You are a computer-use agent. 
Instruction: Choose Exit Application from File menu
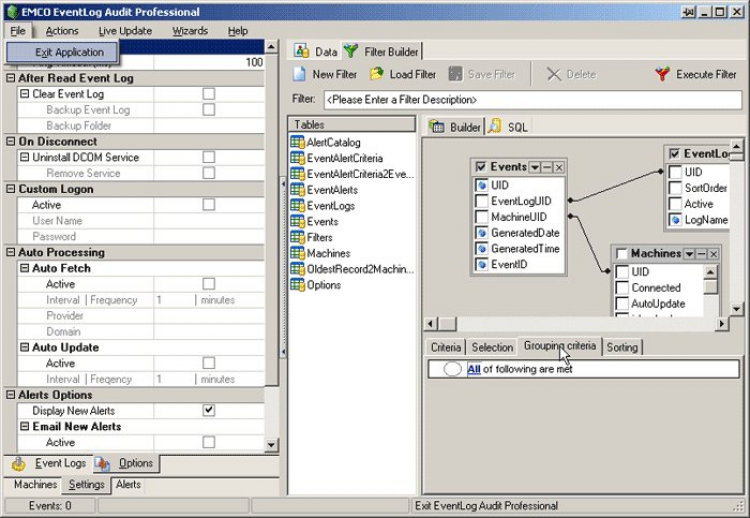point(63,52)
